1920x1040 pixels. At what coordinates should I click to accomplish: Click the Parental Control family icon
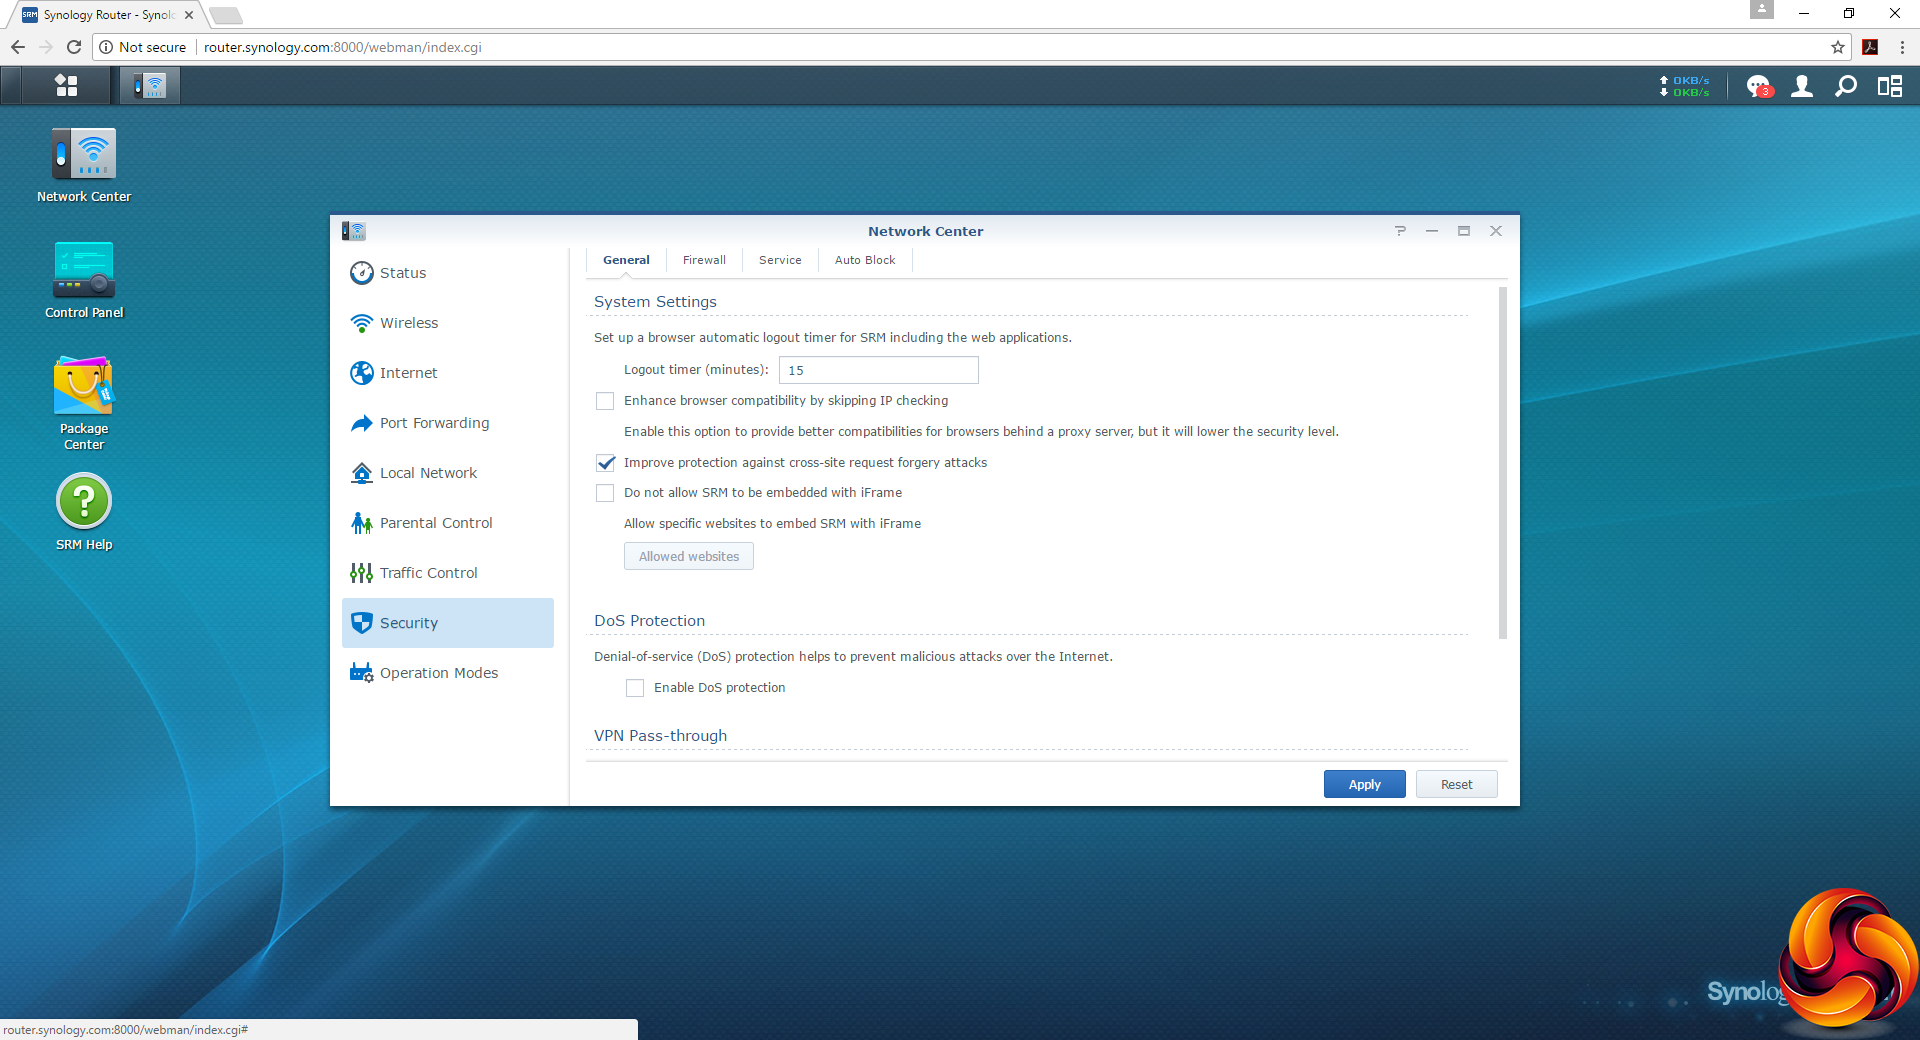(362, 523)
